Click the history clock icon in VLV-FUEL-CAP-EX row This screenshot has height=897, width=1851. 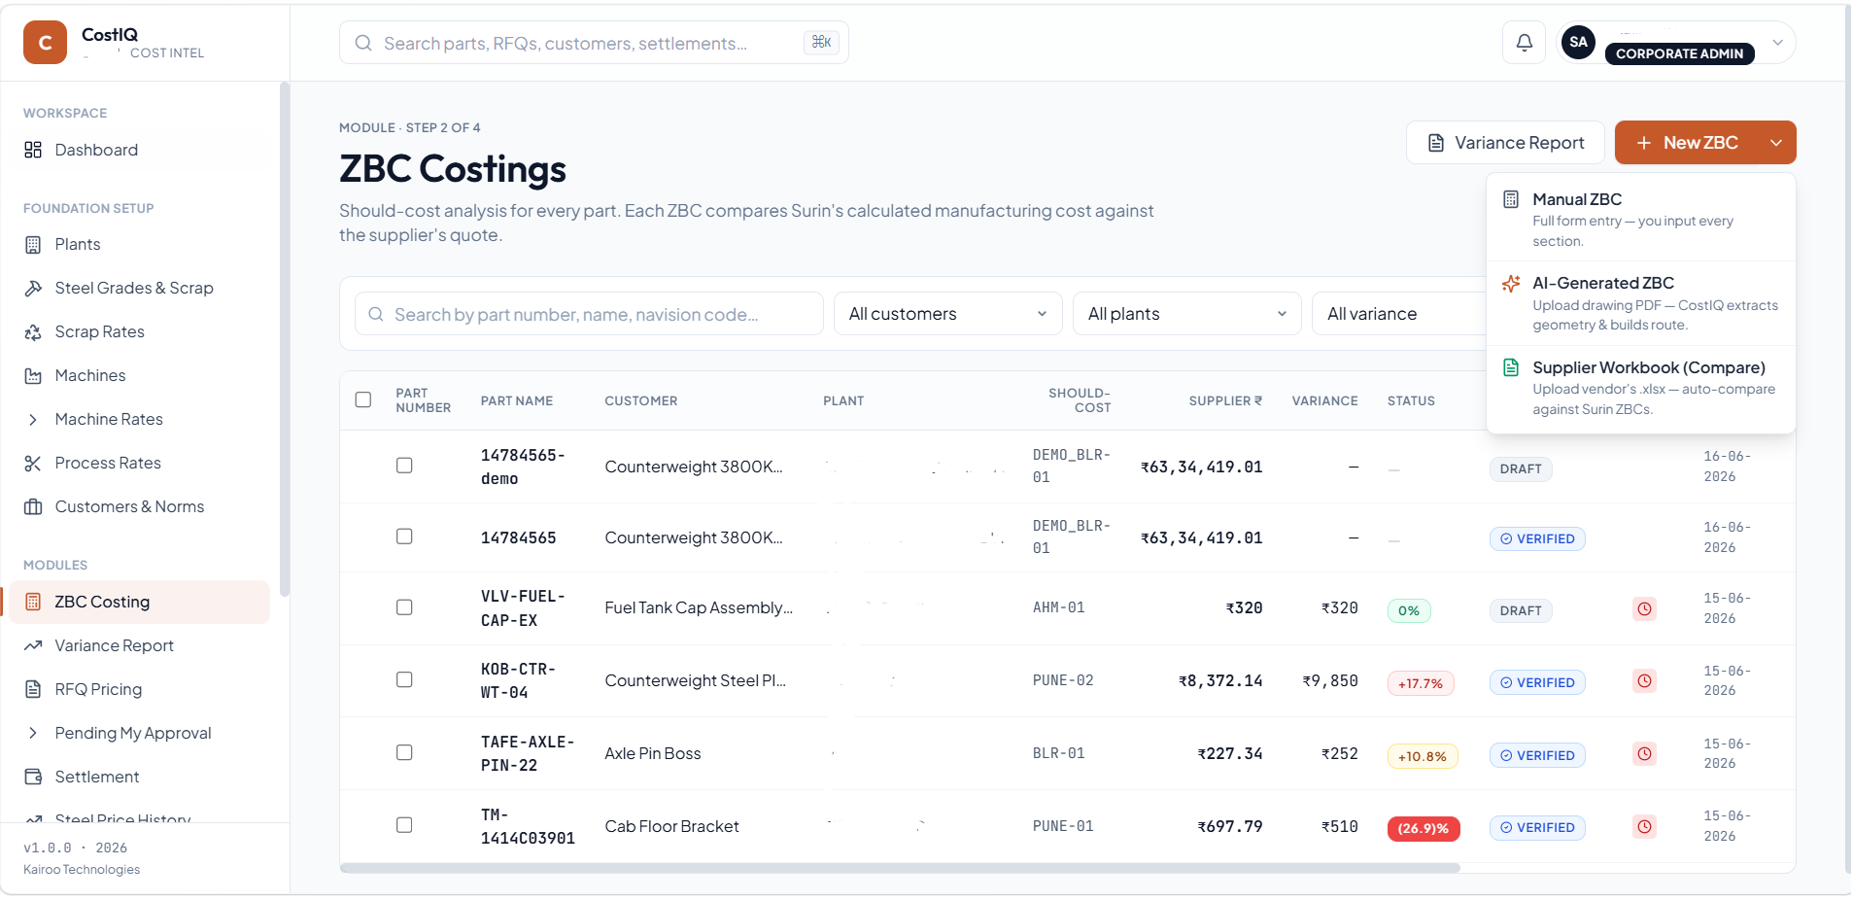[x=1644, y=609]
